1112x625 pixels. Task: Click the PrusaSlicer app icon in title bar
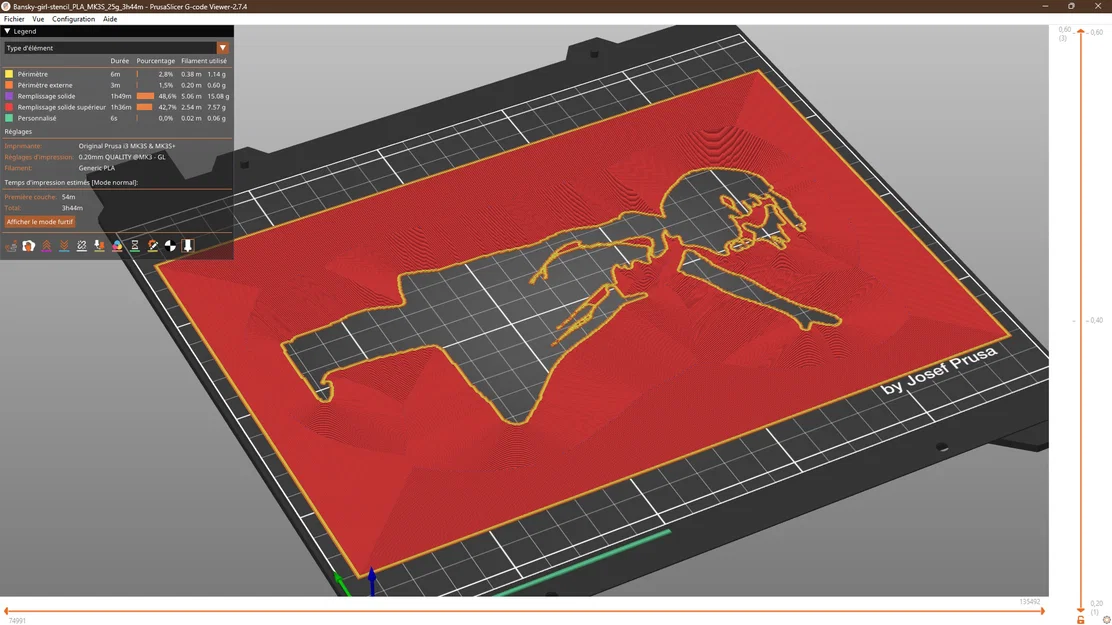pos(6,6)
